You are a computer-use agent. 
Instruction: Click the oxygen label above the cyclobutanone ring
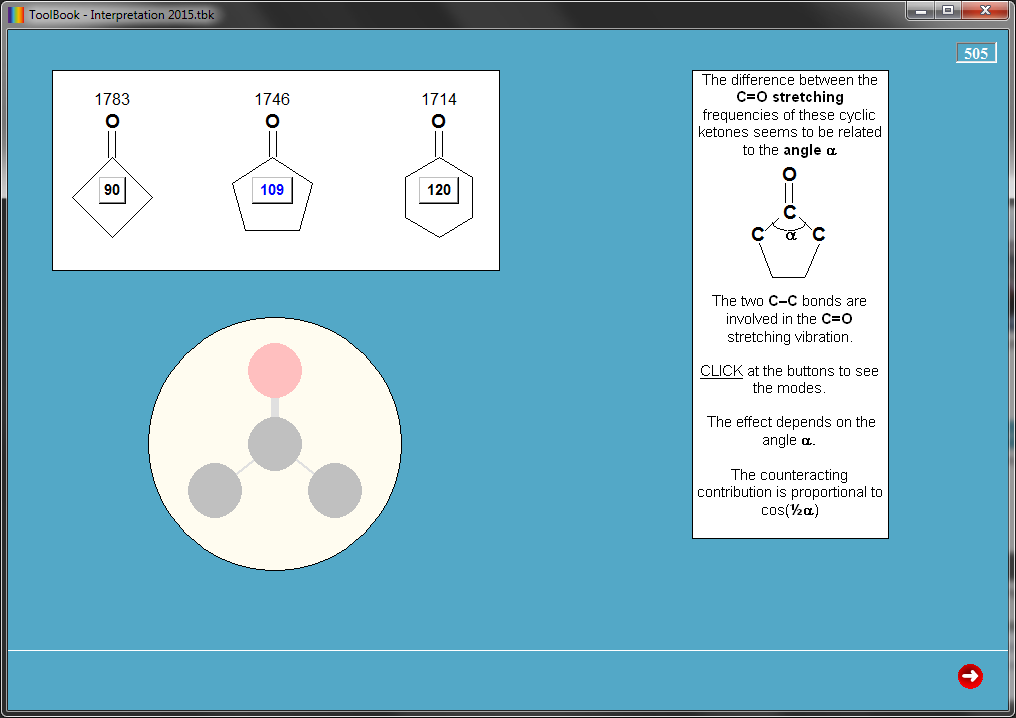112,122
